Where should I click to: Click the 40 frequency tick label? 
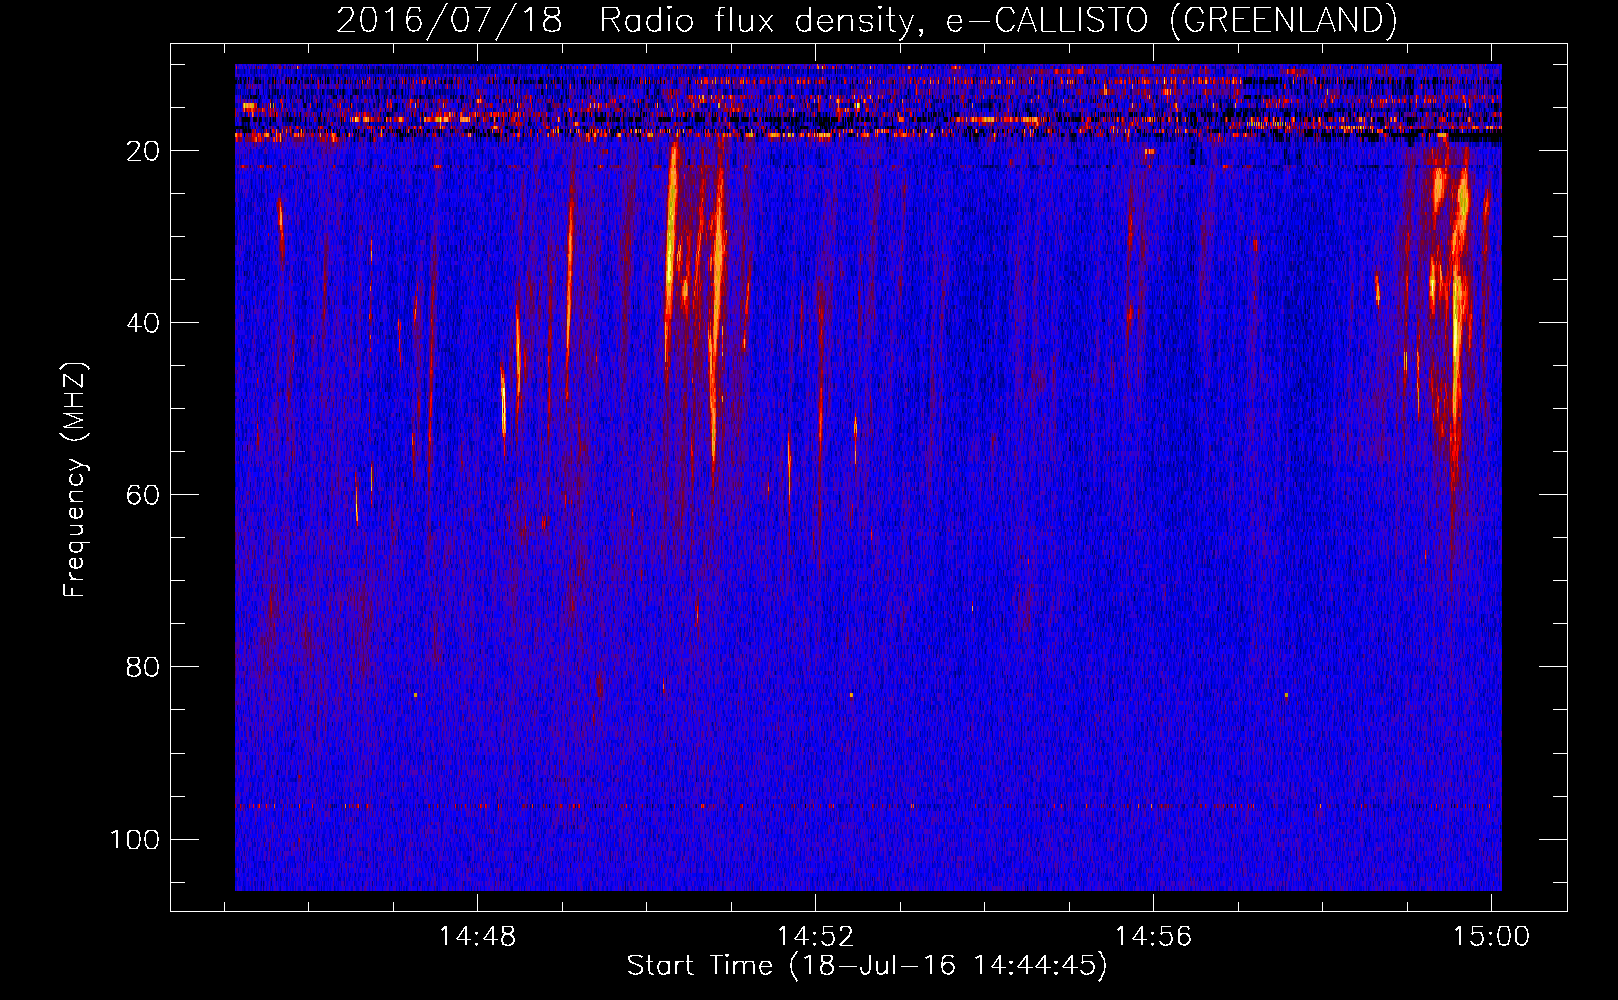pyautogui.click(x=142, y=323)
